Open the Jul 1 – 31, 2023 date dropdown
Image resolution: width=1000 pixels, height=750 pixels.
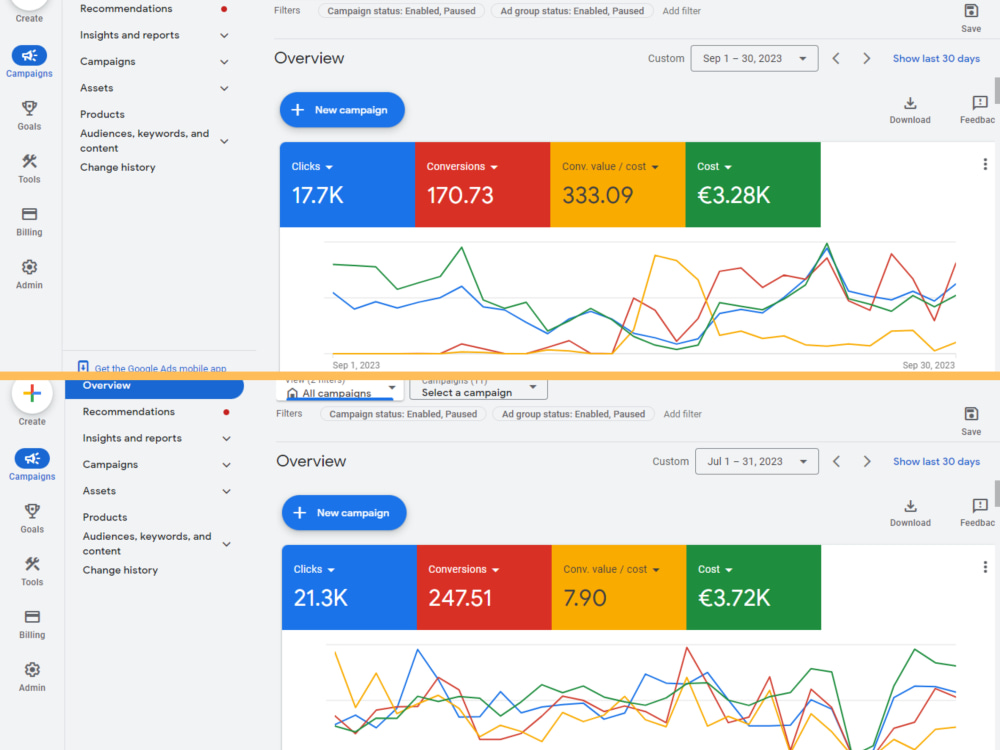pos(756,462)
